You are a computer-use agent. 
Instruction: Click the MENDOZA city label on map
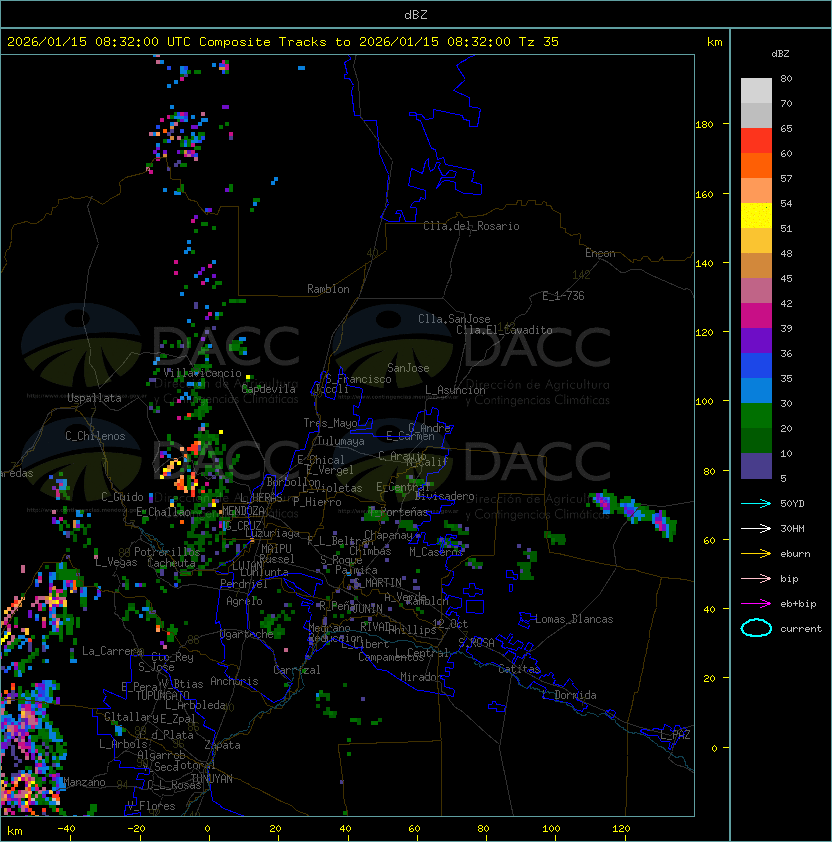coord(242,511)
